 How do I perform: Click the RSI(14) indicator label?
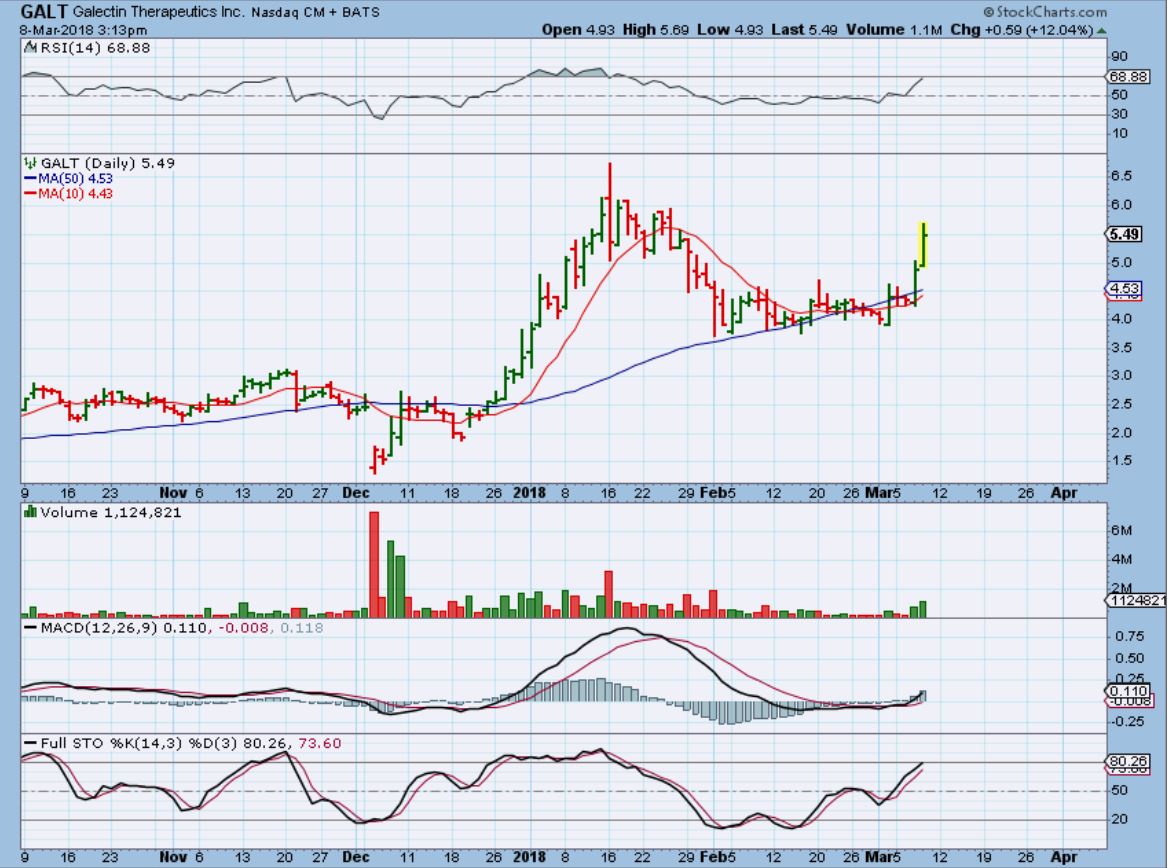65,48
